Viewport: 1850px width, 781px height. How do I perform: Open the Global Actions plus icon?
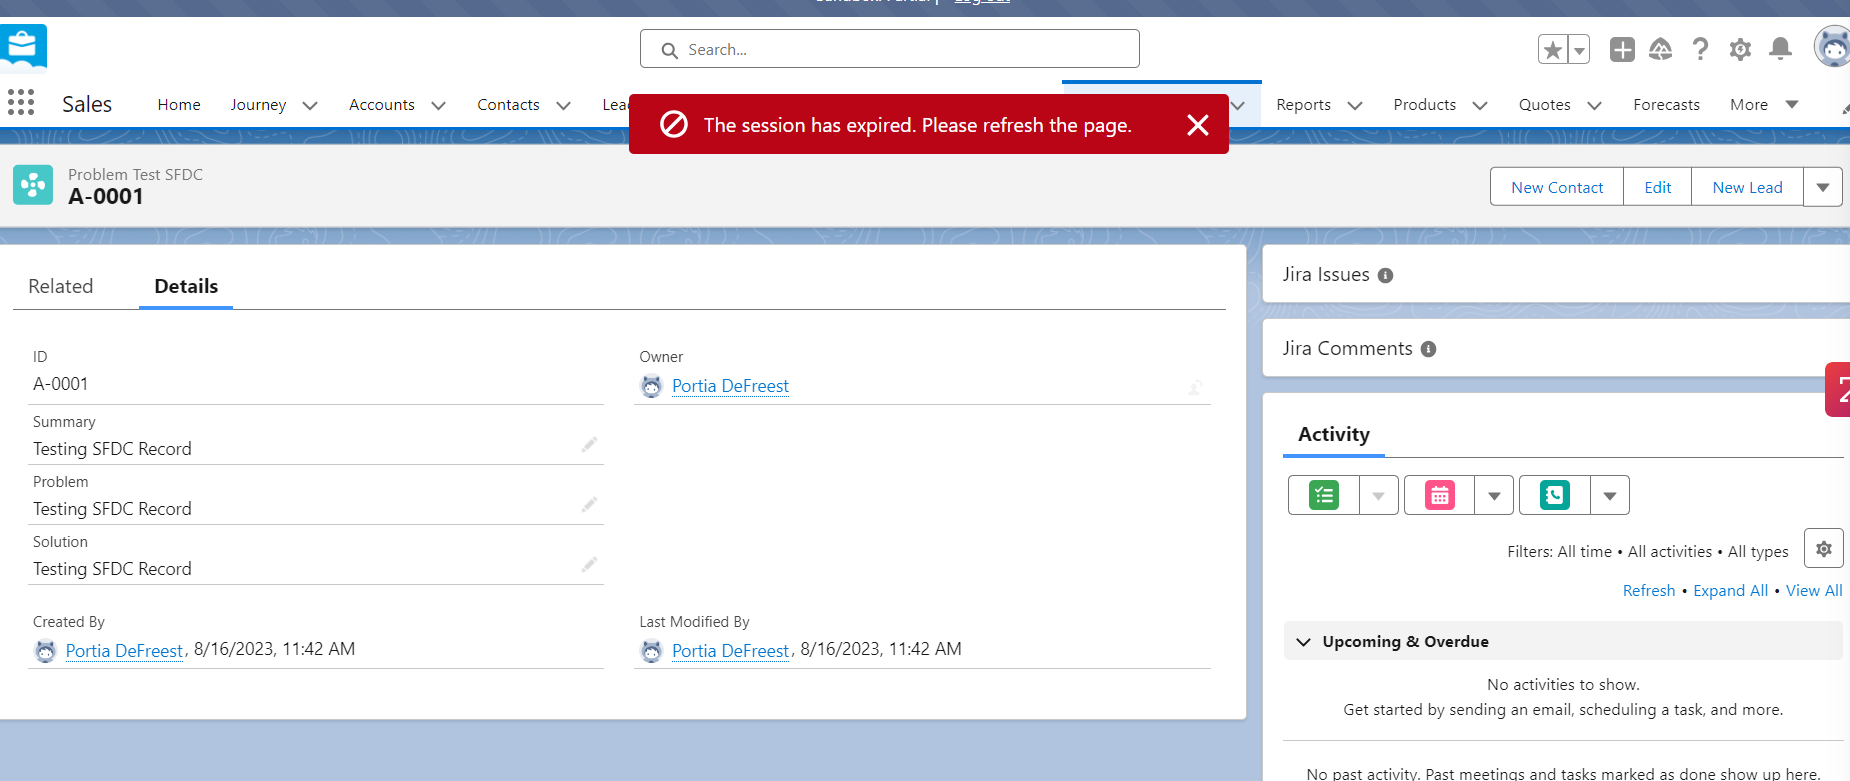[x=1622, y=49]
